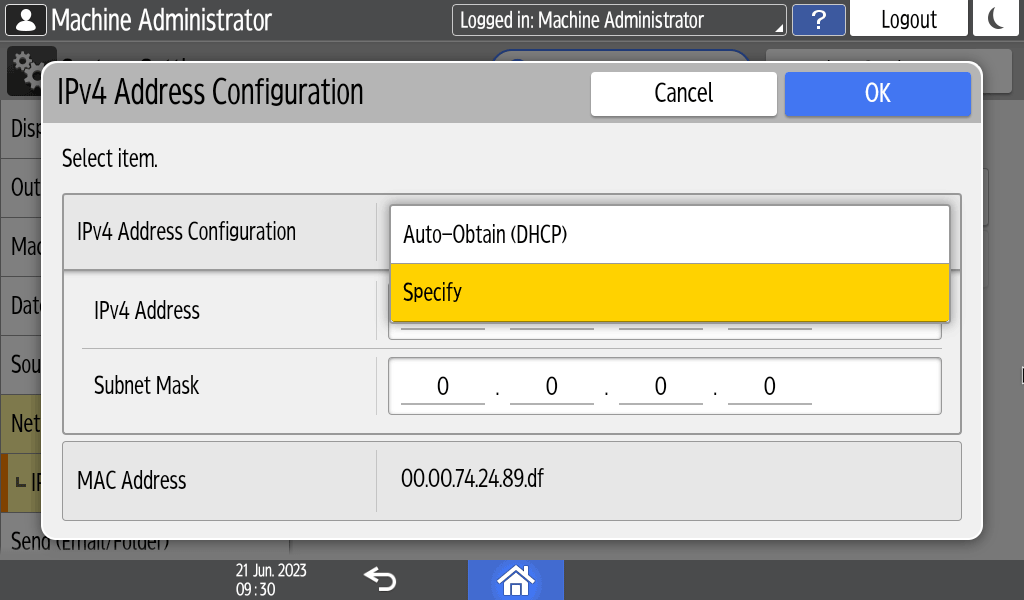Select the fourth Subnet Mask octet field
1024x600 pixels.
click(x=770, y=386)
